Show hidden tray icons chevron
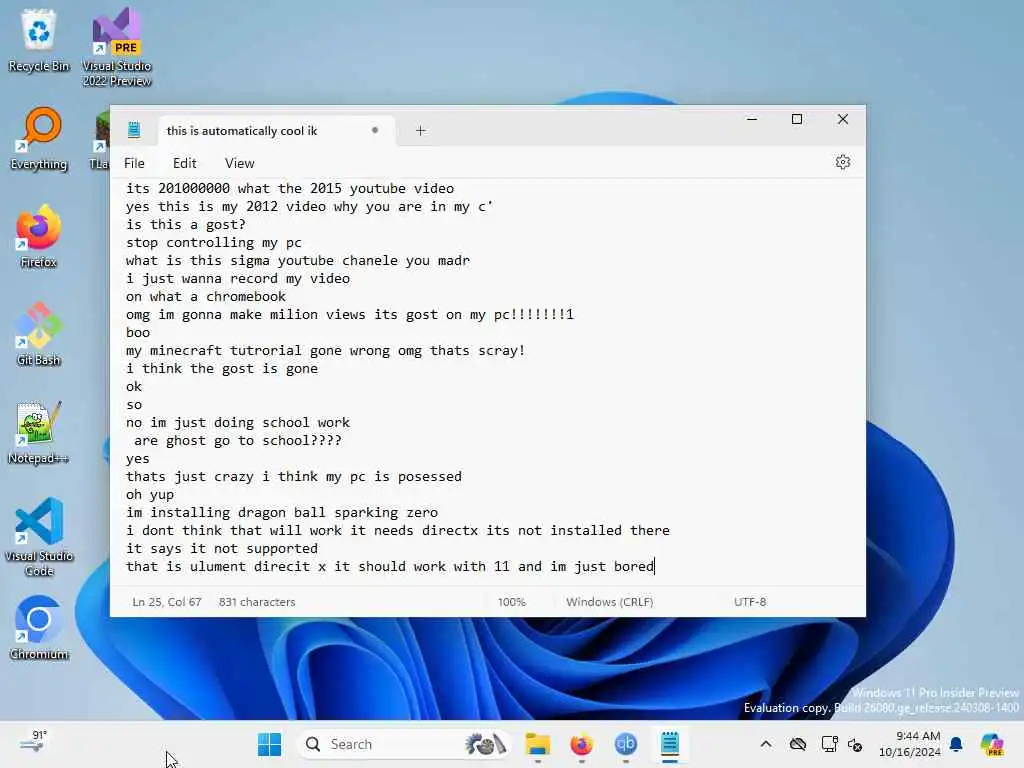This screenshot has width=1024, height=768. [x=765, y=744]
